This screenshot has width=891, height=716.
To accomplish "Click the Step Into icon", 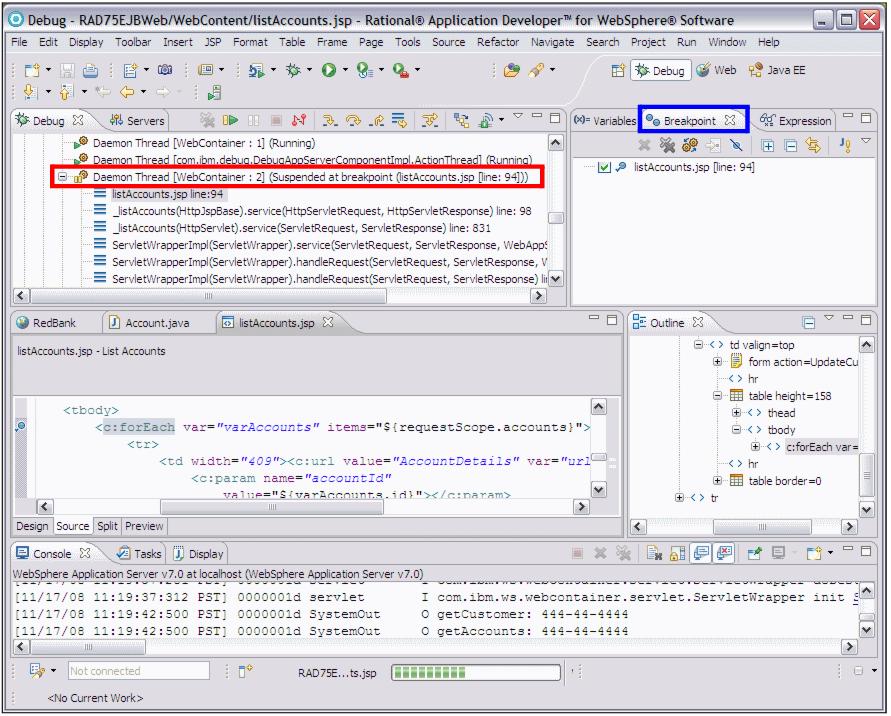I will [x=330, y=120].
